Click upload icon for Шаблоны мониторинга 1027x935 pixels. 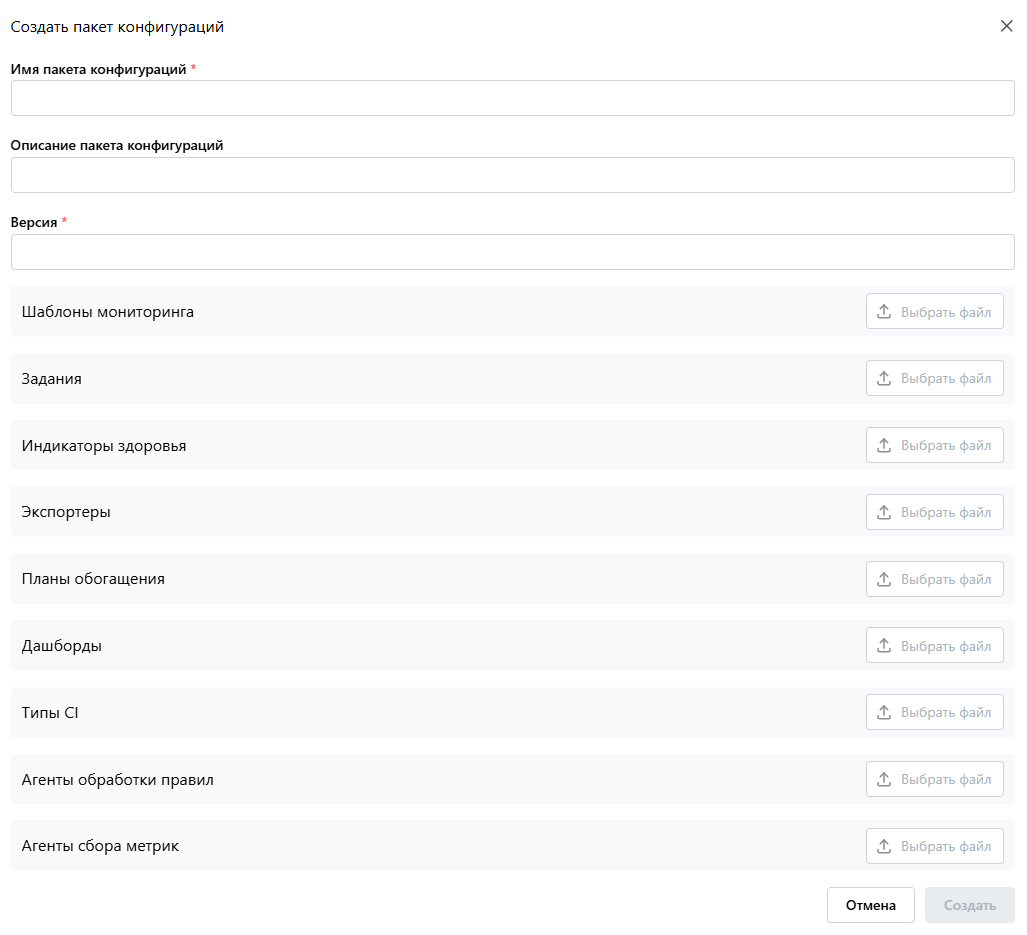coord(884,312)
